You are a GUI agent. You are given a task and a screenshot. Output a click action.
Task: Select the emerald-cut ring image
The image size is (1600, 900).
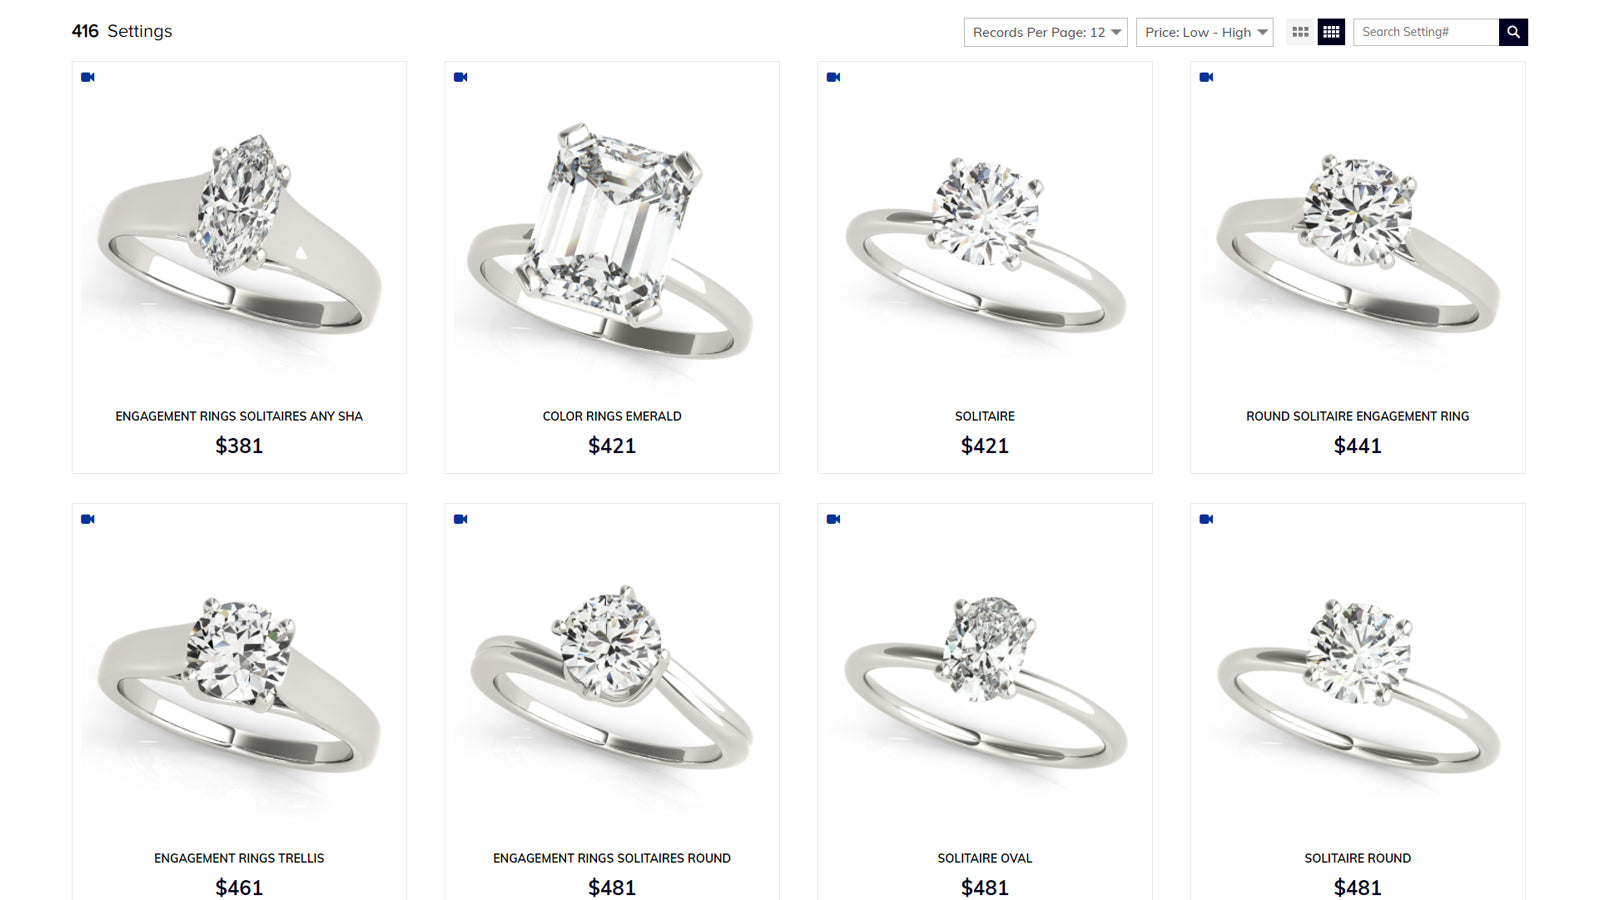click(x=612, y=240)
